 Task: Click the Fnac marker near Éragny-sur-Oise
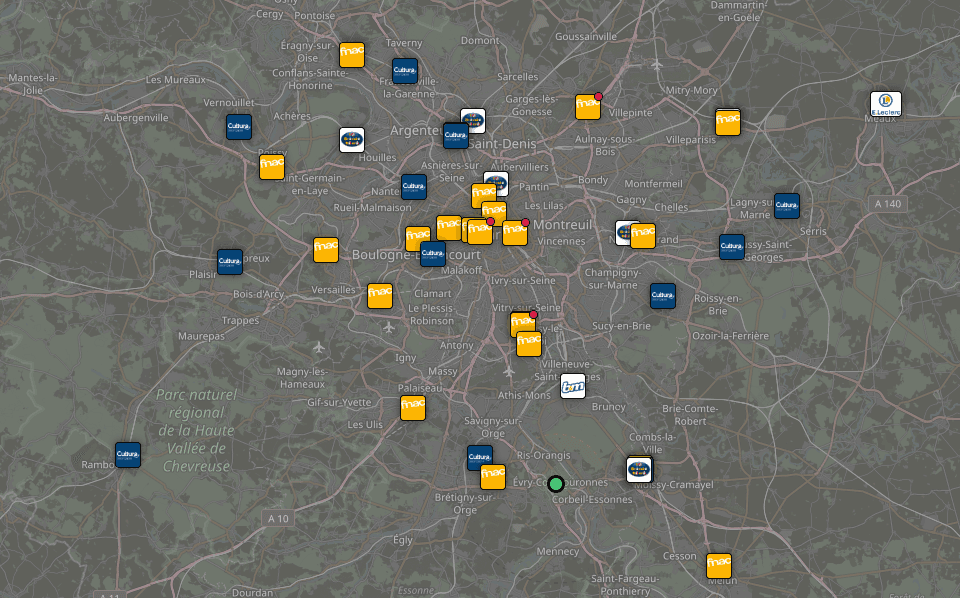(x=352, y=55)
